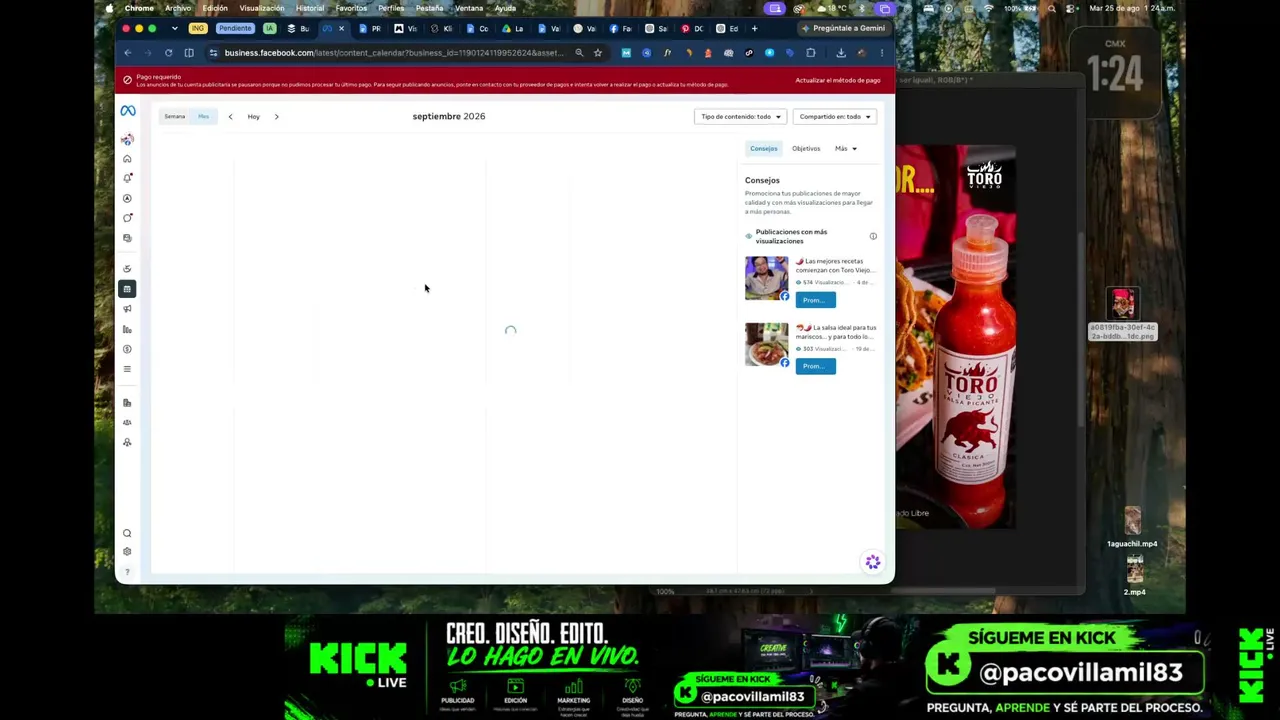This screenshot has height=720, width=1280.
Task: Open the megaphone Ads icon in sidebar
Action: pos(127,309)
